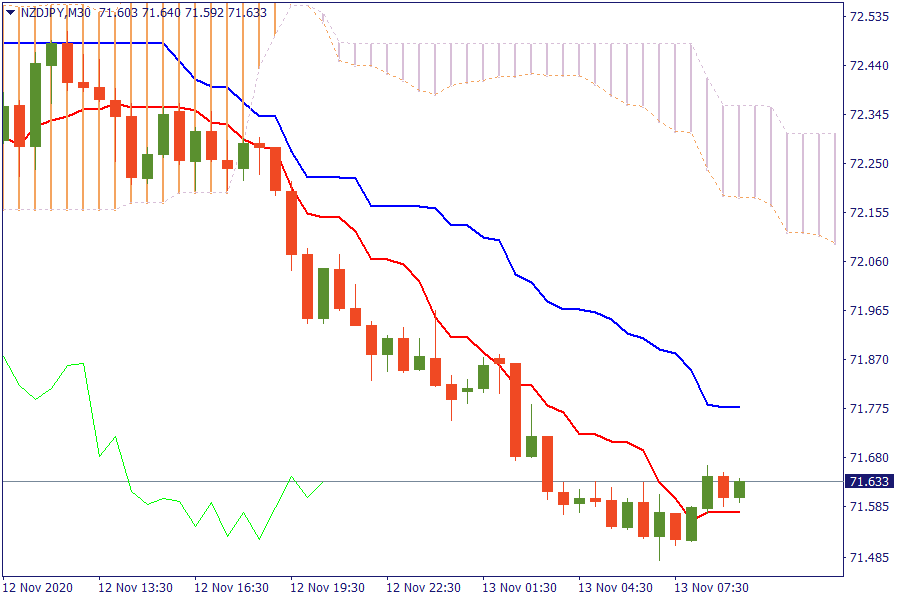This screenshot has height=600, width=900.
Task: Click the 12 Nov 2020 date label
Action: (x=38, y=587)
